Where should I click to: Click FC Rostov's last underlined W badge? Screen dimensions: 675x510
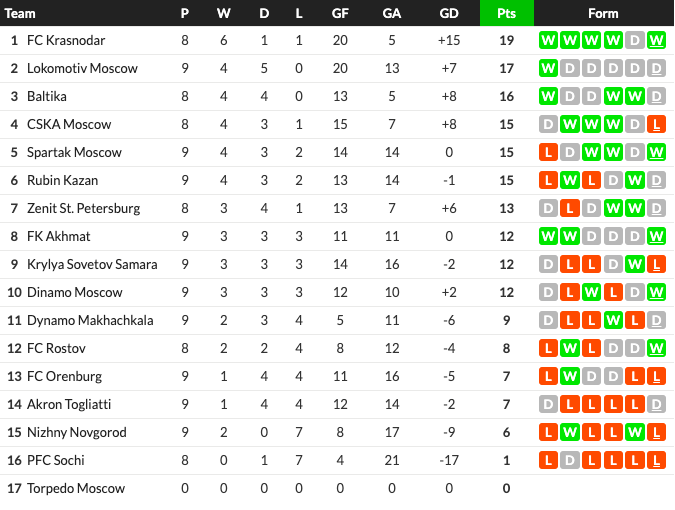pyautogui.click(x=656, y=349)
